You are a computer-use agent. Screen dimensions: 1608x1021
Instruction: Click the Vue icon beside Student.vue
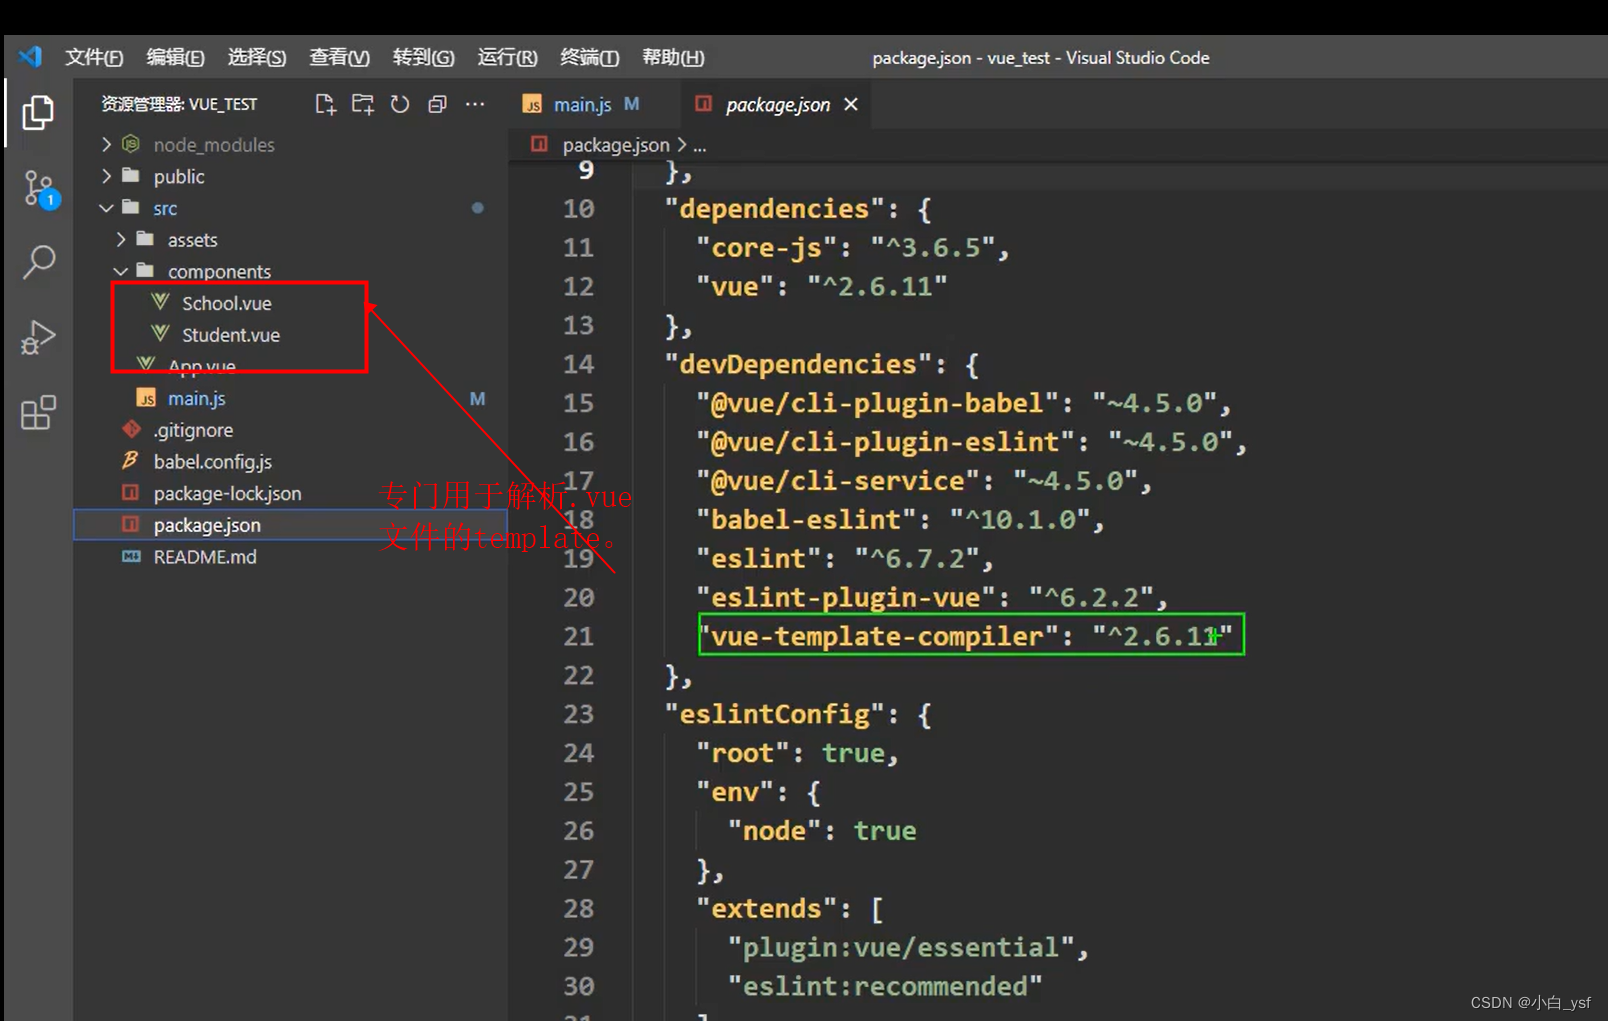(160, 334)
